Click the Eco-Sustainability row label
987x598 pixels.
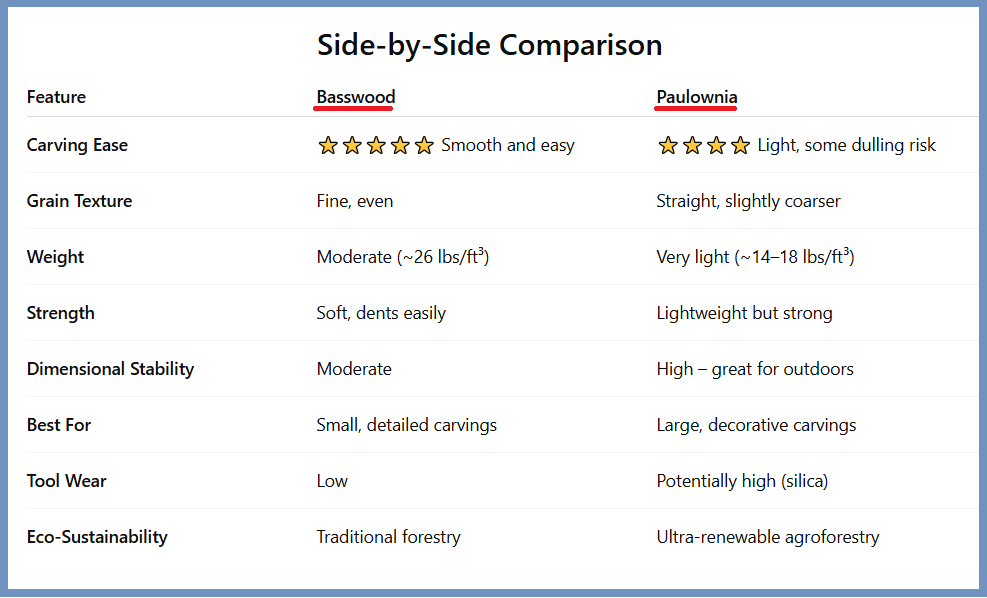[97, 537]
